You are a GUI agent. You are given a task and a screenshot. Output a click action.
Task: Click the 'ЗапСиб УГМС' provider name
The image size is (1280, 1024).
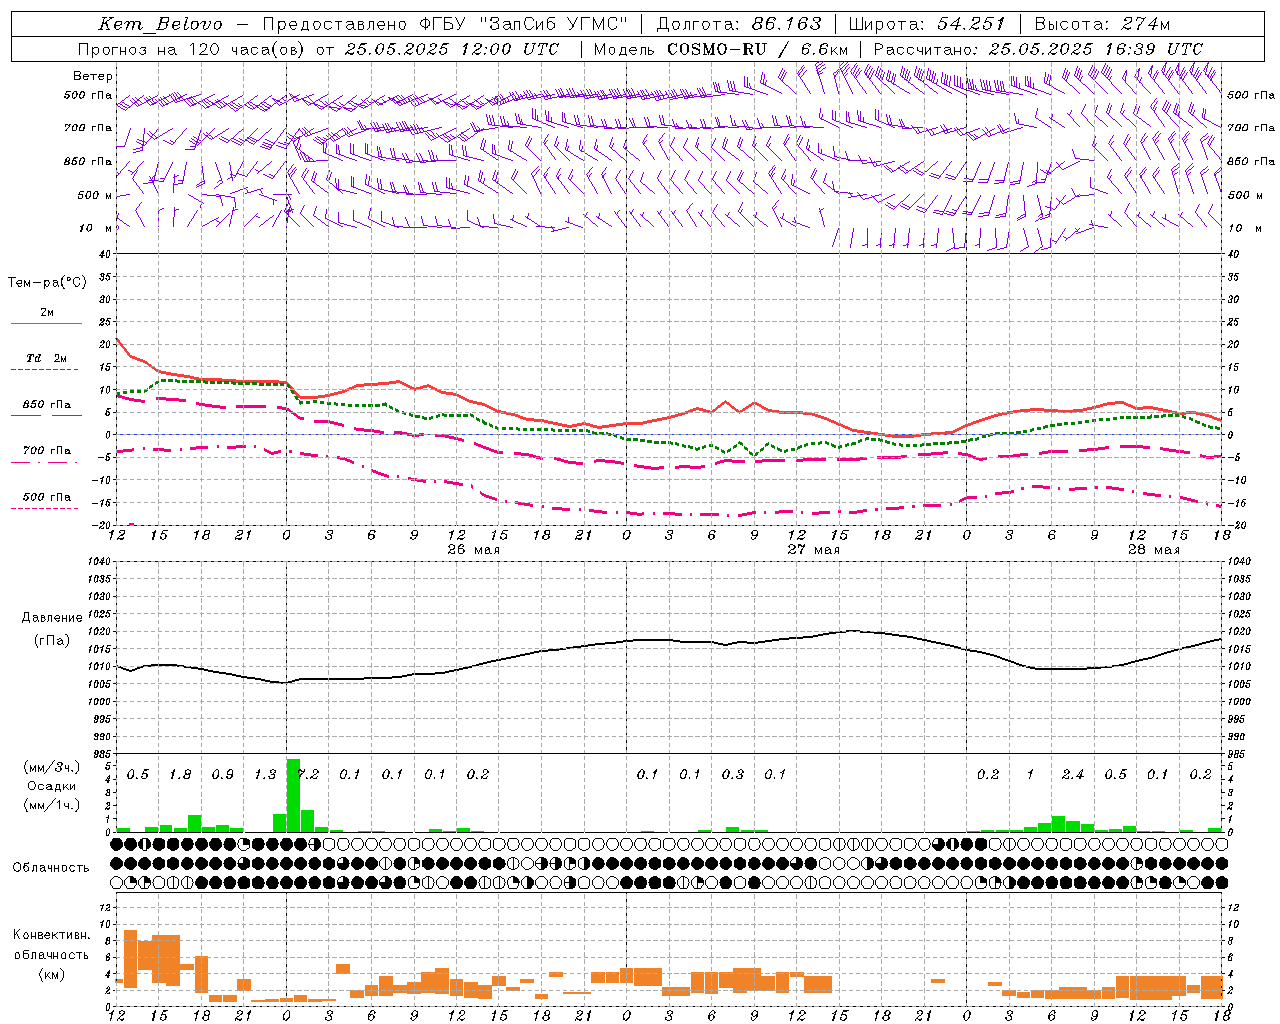pyautogui.click(x=554, y=24)
